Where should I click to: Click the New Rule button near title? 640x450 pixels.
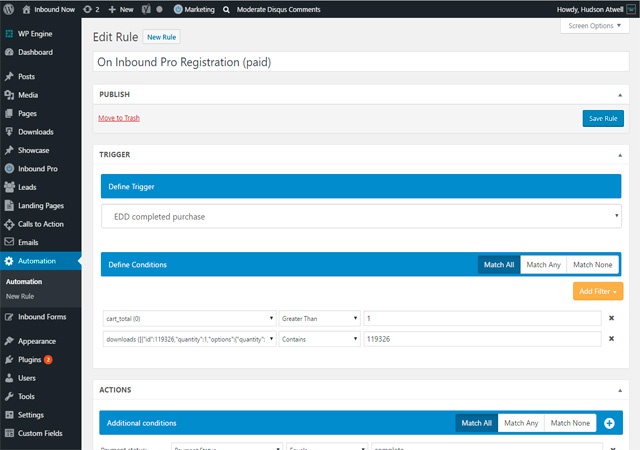[161, 37]
